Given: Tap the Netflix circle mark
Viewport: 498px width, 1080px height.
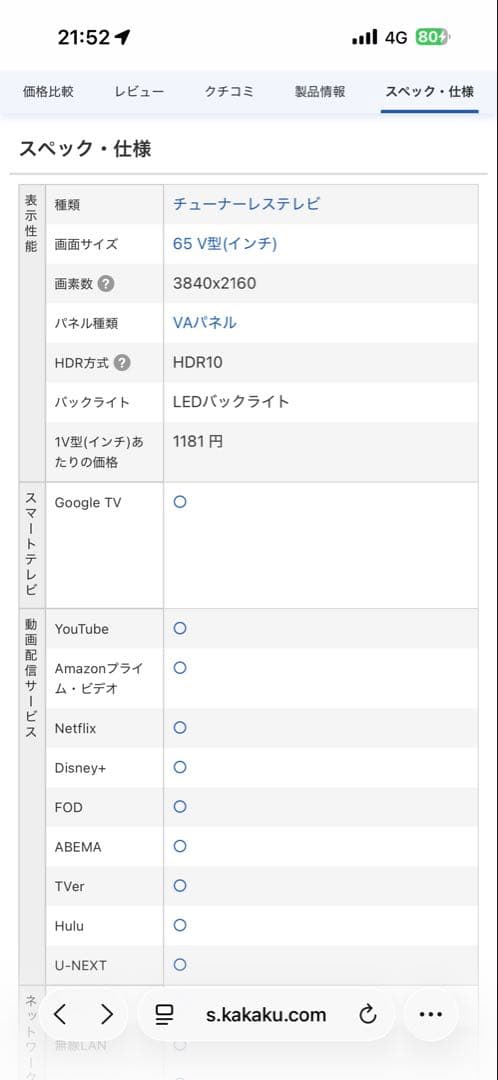Looking at the screenshot, I should coord(180,727).
